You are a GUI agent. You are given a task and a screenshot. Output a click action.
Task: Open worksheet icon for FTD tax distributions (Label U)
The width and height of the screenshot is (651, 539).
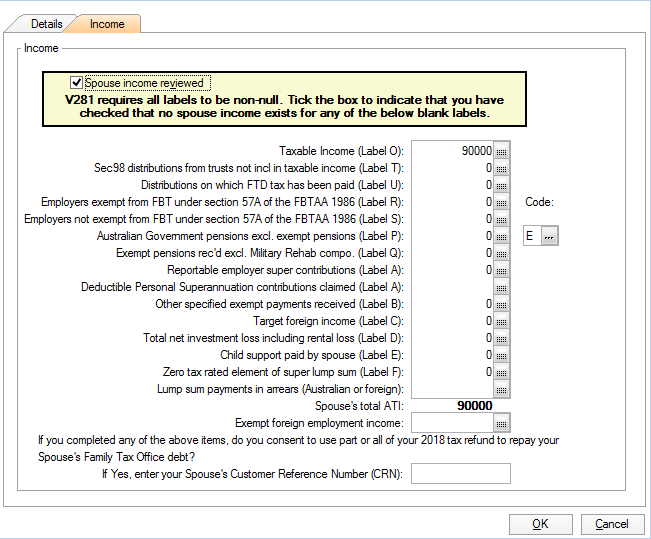click(x=502, y=185)
